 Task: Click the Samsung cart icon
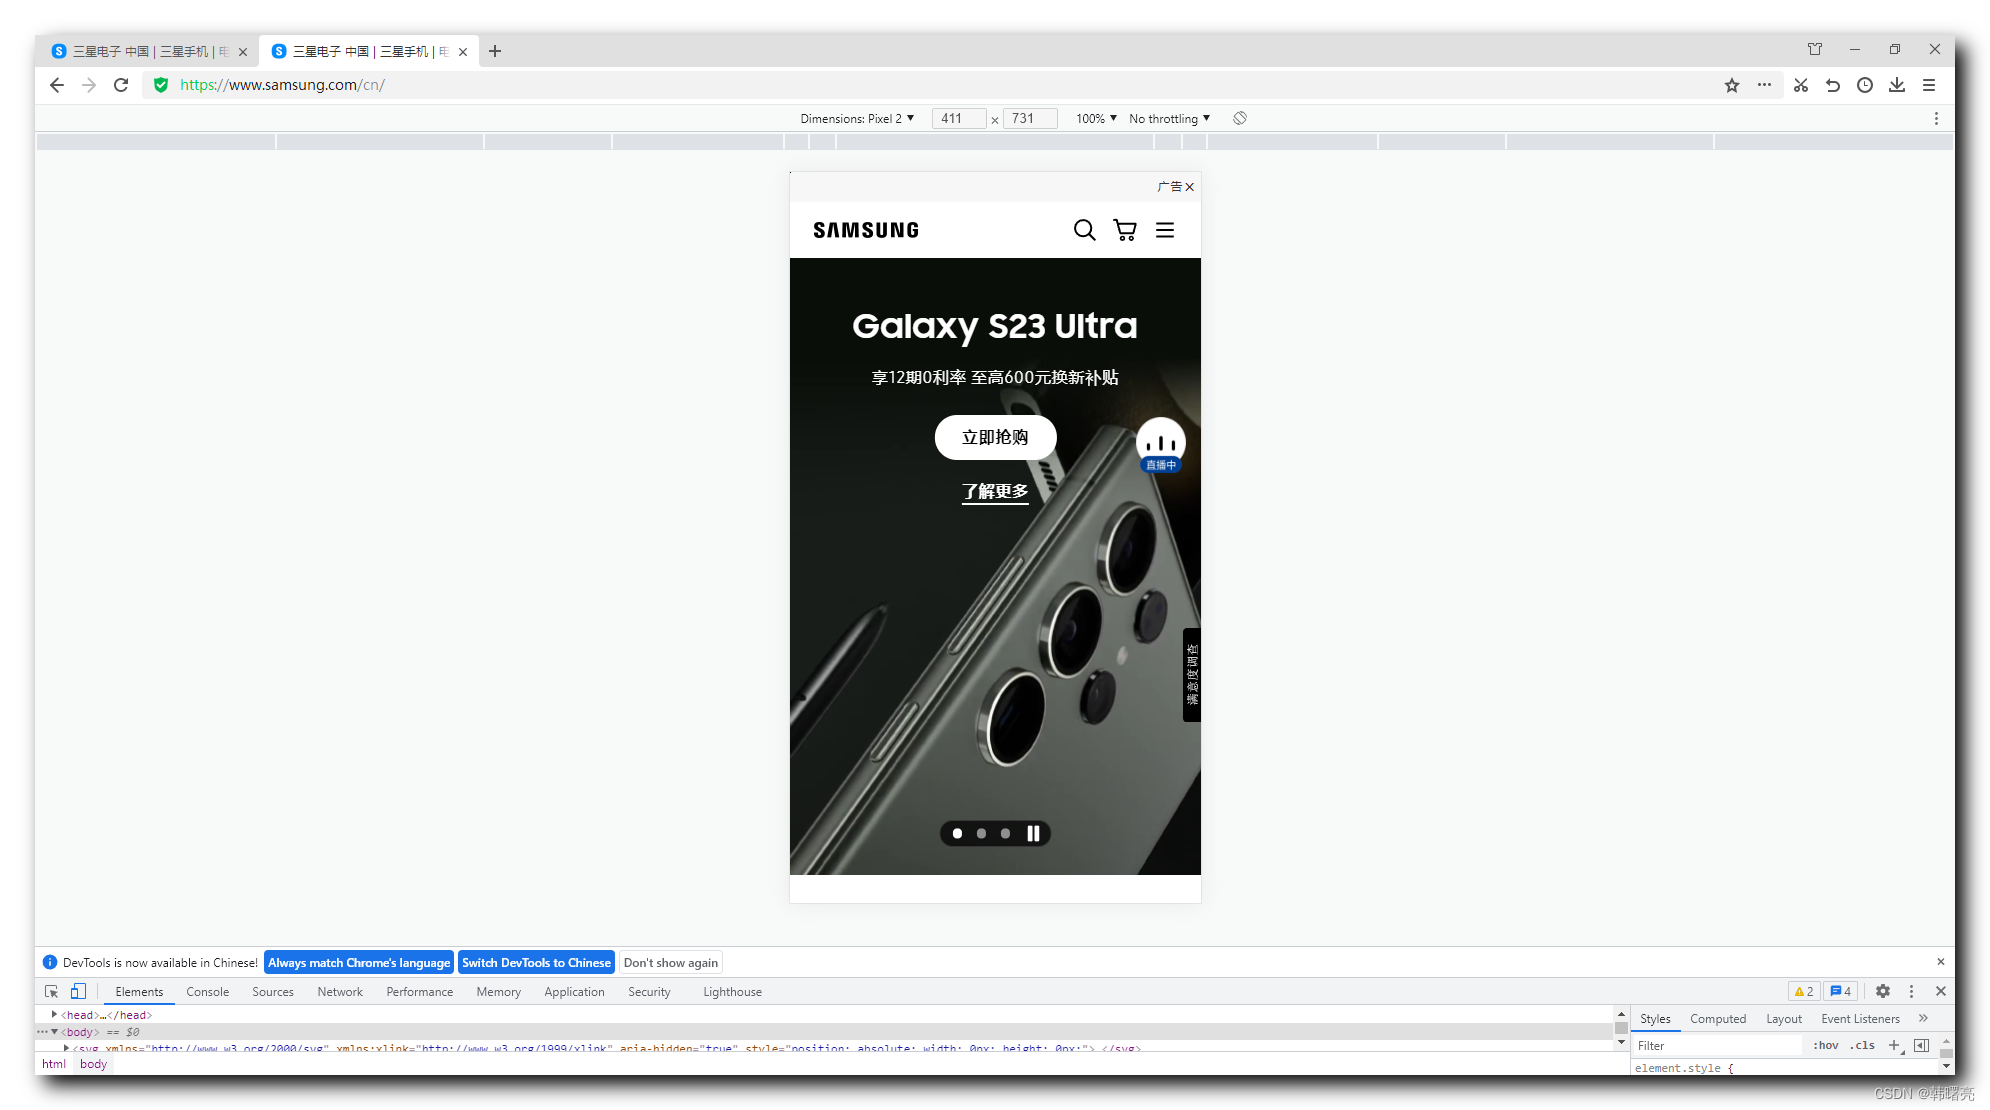click(x=1125, y=228)
